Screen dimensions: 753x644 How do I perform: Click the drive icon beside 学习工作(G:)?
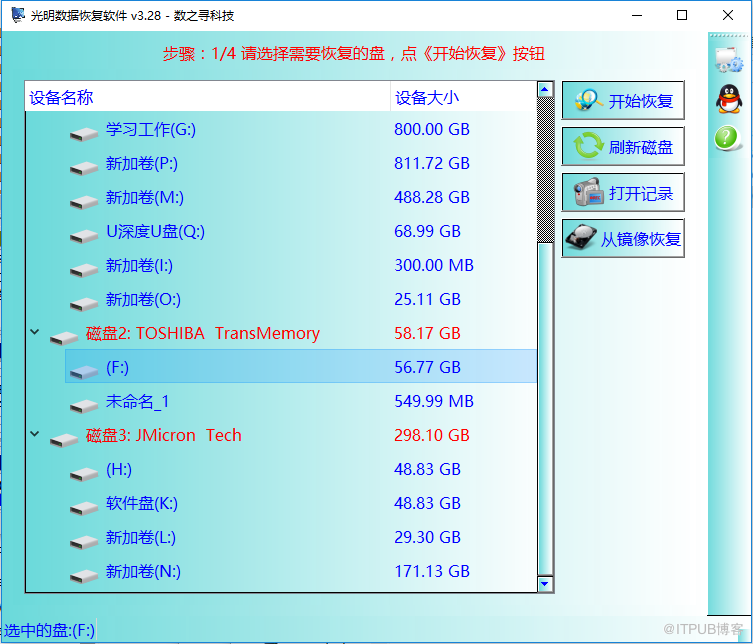(84, 134)
